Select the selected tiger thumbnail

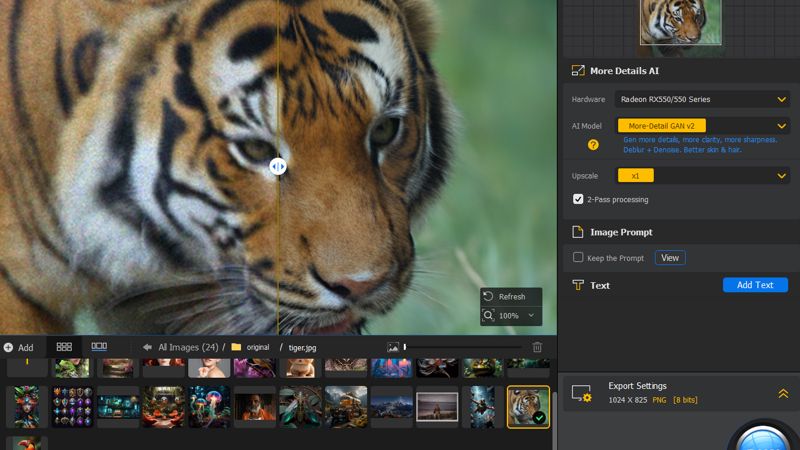coord(528,407)
